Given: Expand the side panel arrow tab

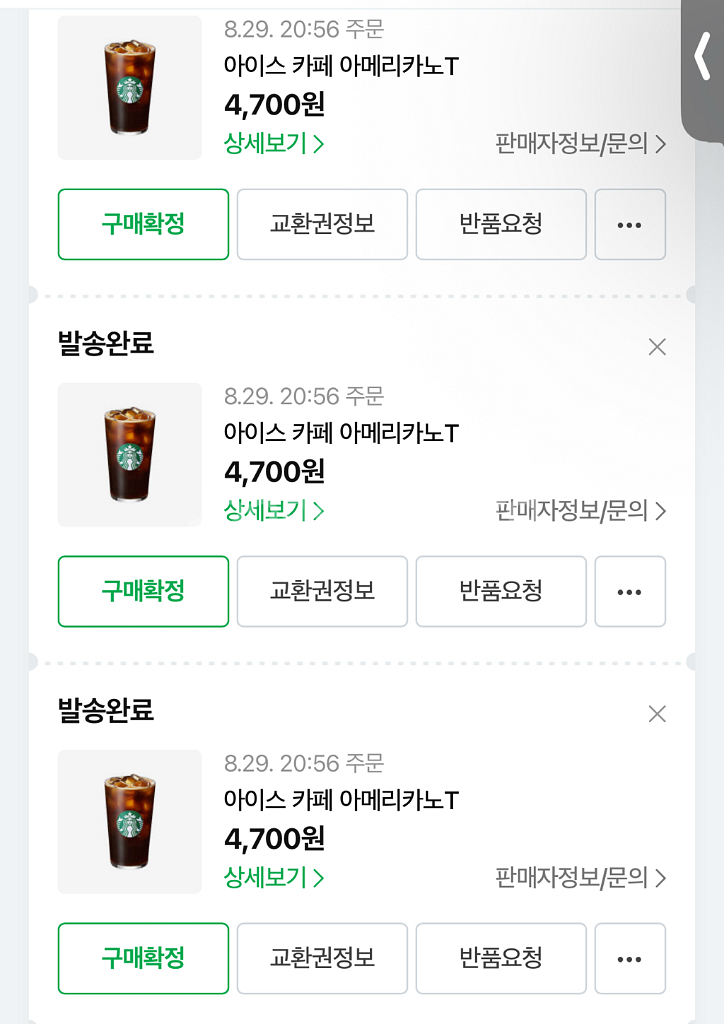Looking at the screenshot, I should click(702, 62).
